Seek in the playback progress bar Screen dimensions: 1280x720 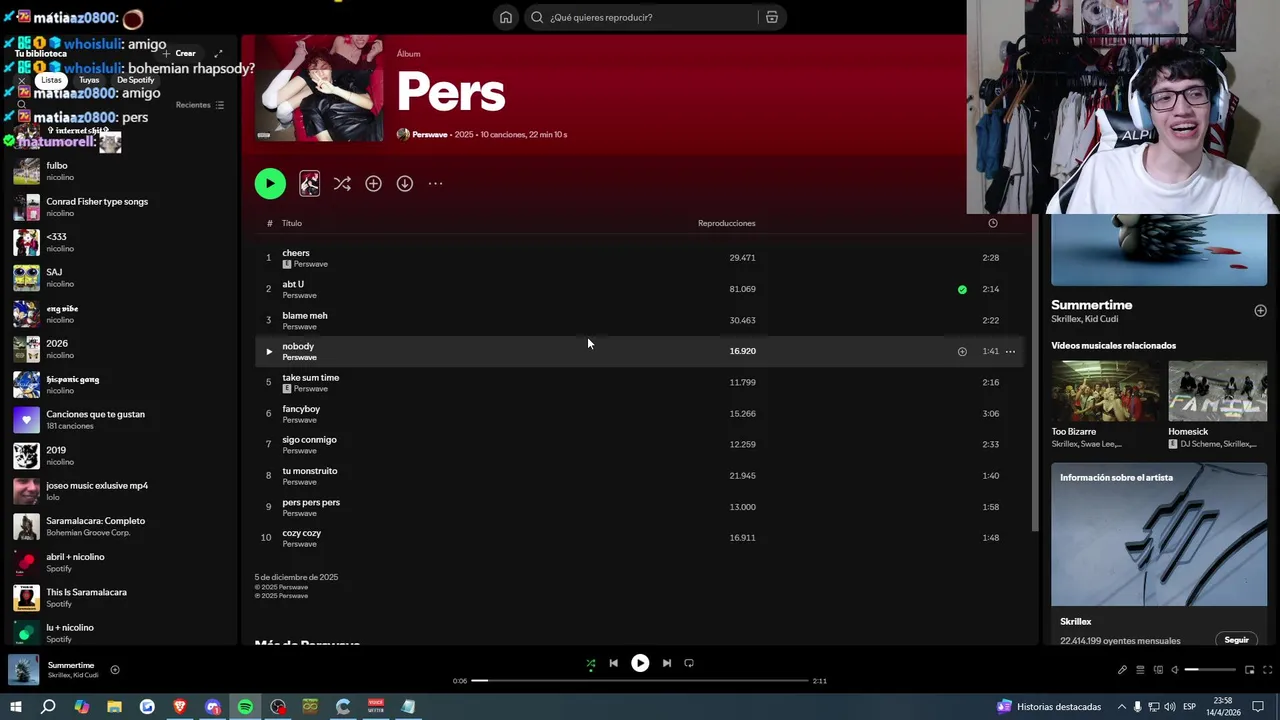(640, 681)
